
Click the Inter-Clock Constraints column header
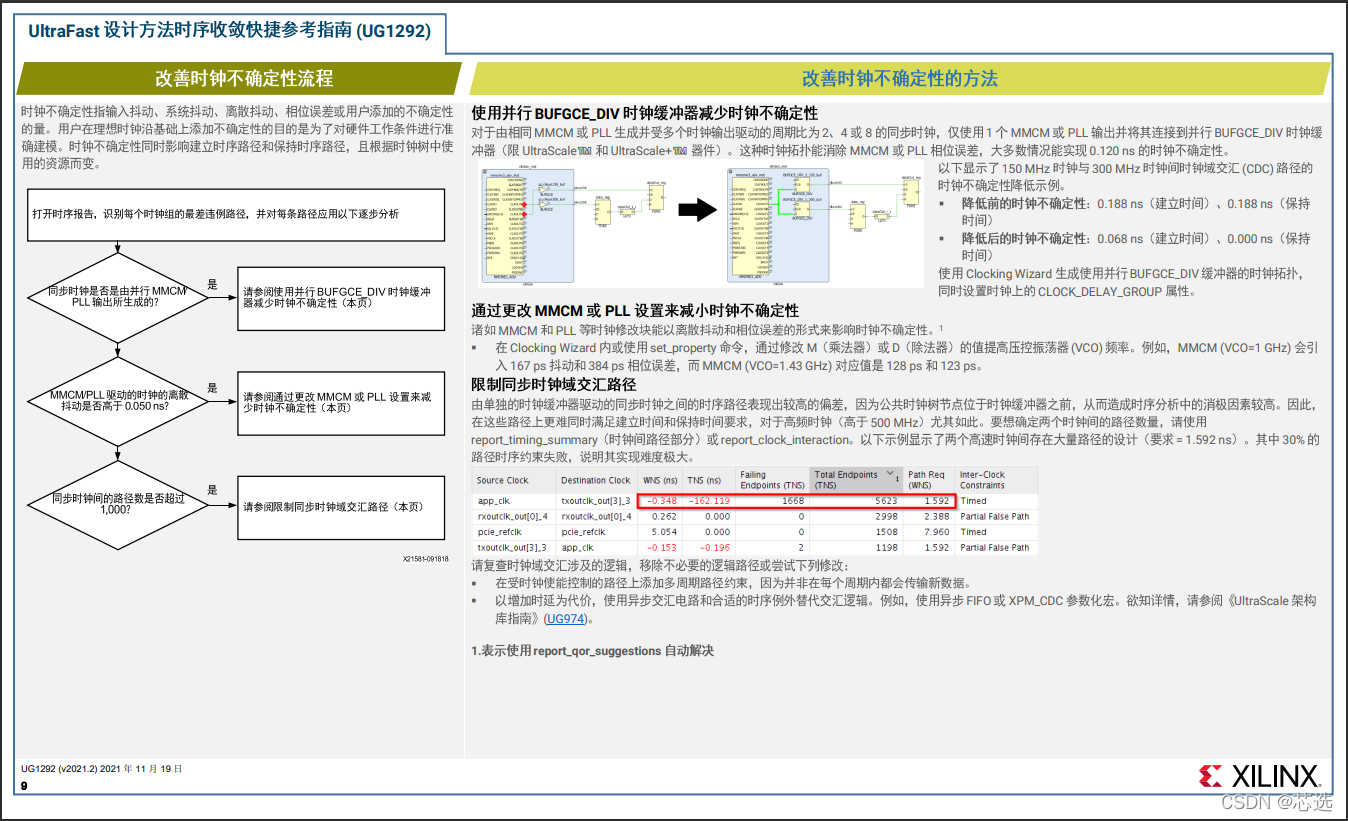coord(997,480)
